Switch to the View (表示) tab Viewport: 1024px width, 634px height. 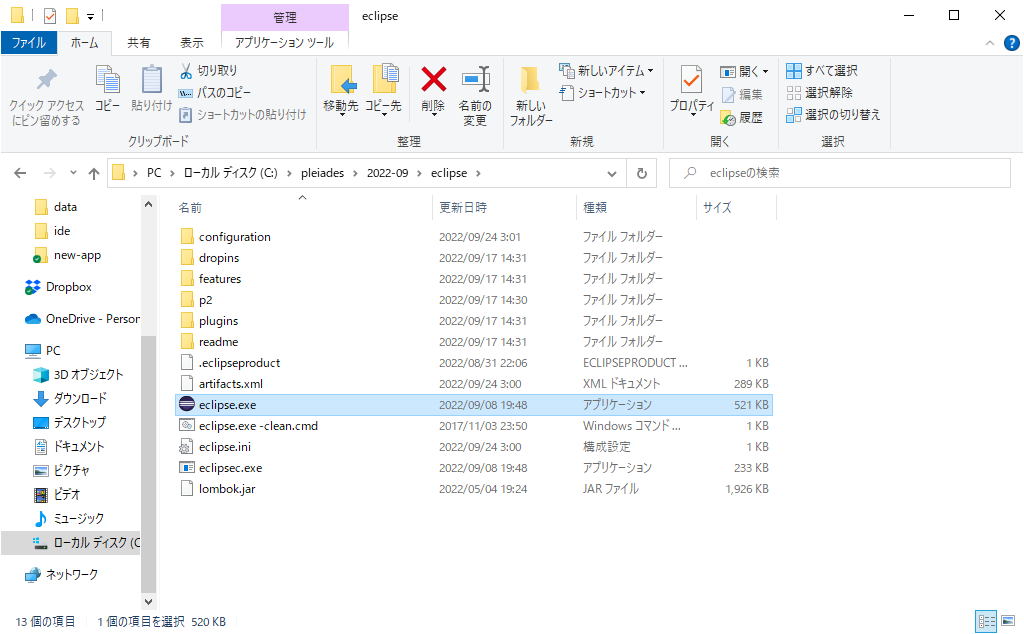coord(191,43)
